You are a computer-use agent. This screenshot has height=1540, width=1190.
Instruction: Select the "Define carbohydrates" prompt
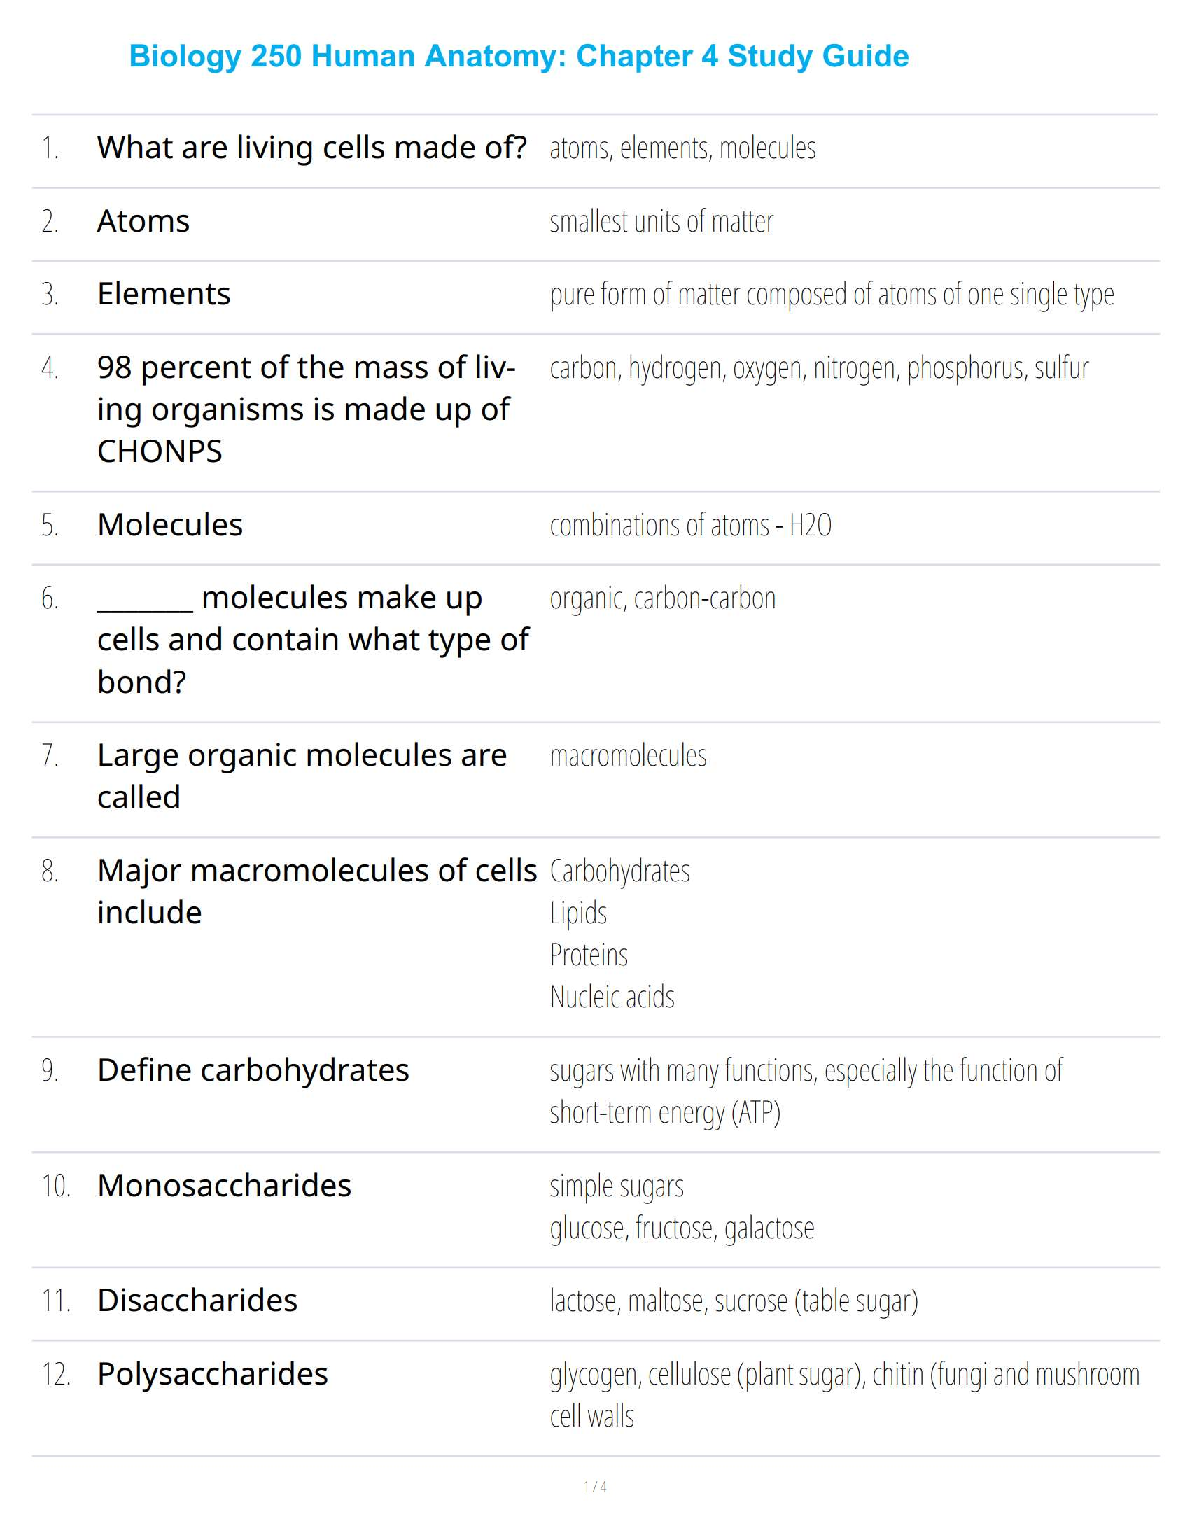click(253, 1071)
